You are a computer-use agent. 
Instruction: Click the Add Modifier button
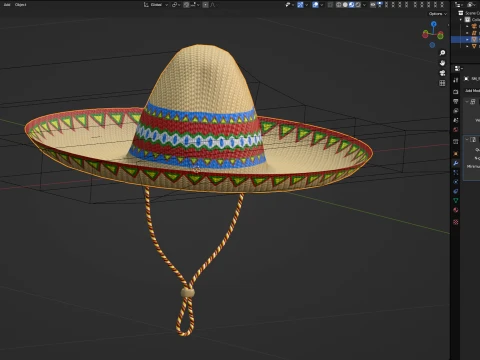coord(472,91)
